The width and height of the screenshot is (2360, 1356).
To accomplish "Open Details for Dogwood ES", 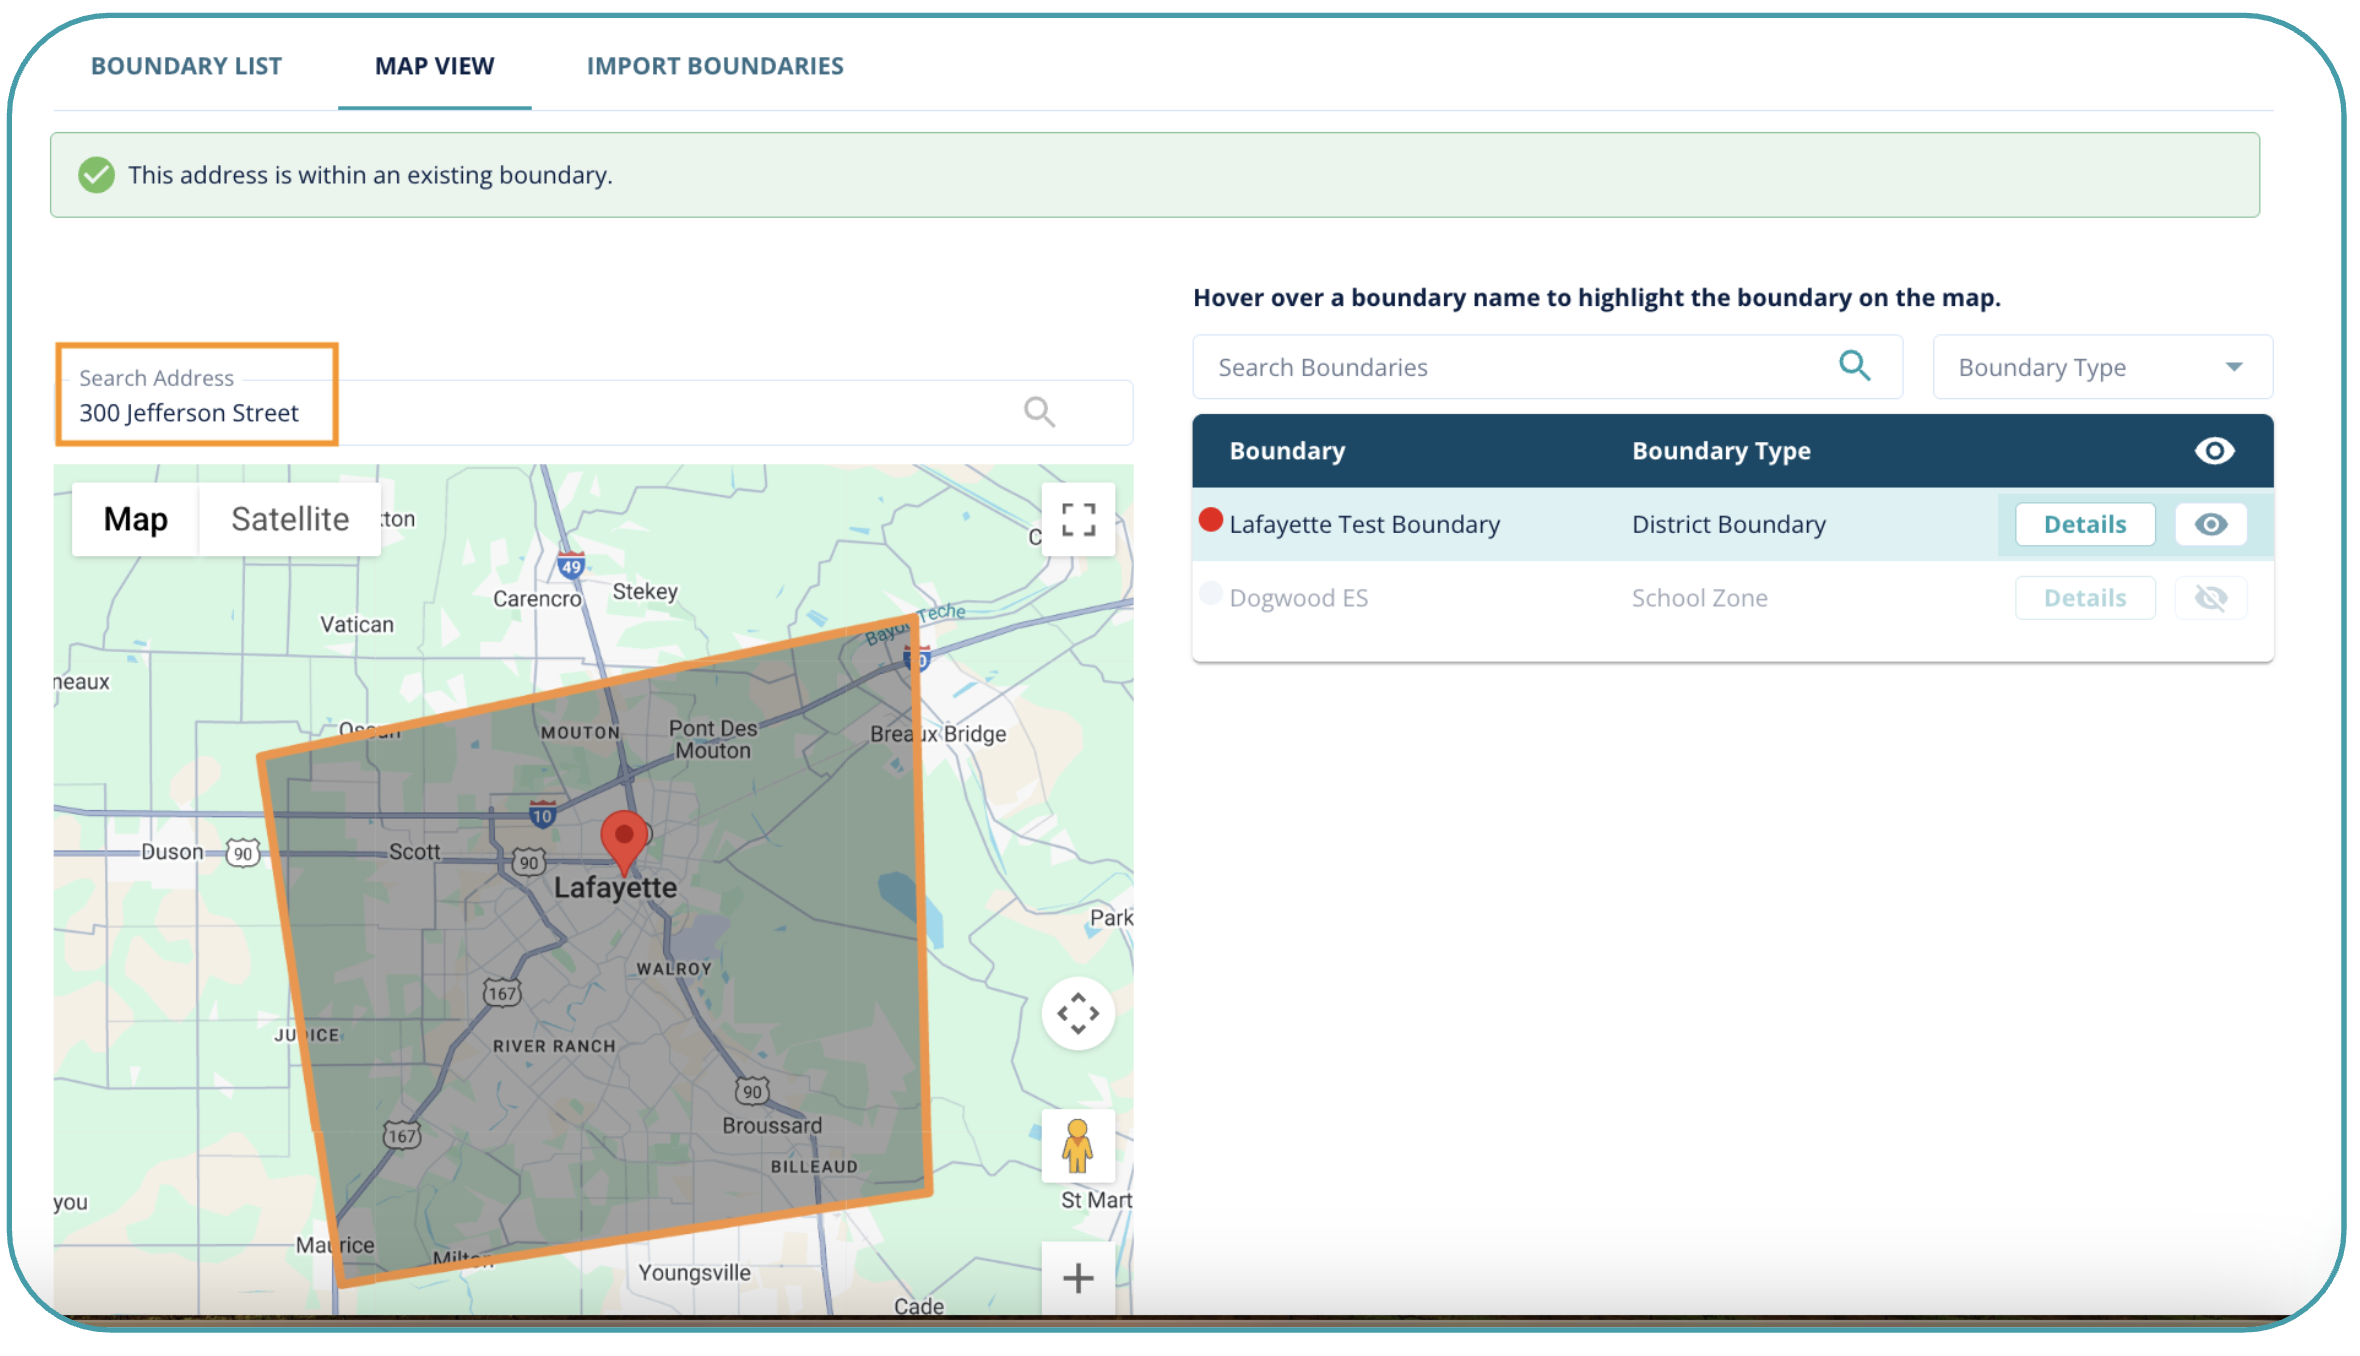I will pyautogui.click(x=2085, y=598).
